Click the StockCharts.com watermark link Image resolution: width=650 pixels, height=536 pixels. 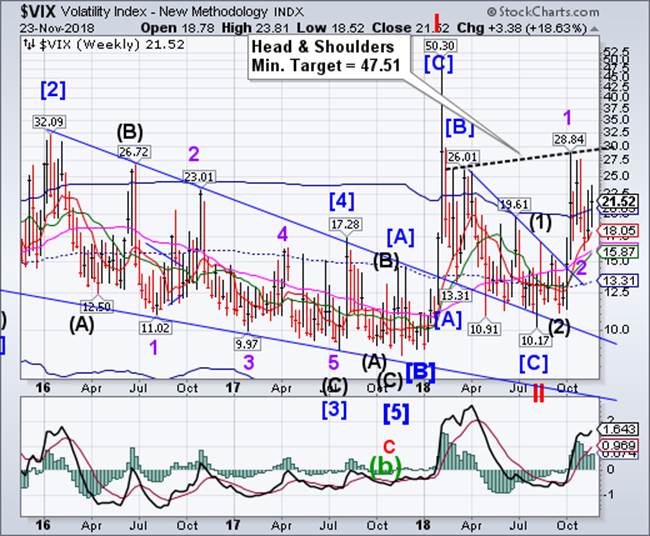click(x=543, y=12)
